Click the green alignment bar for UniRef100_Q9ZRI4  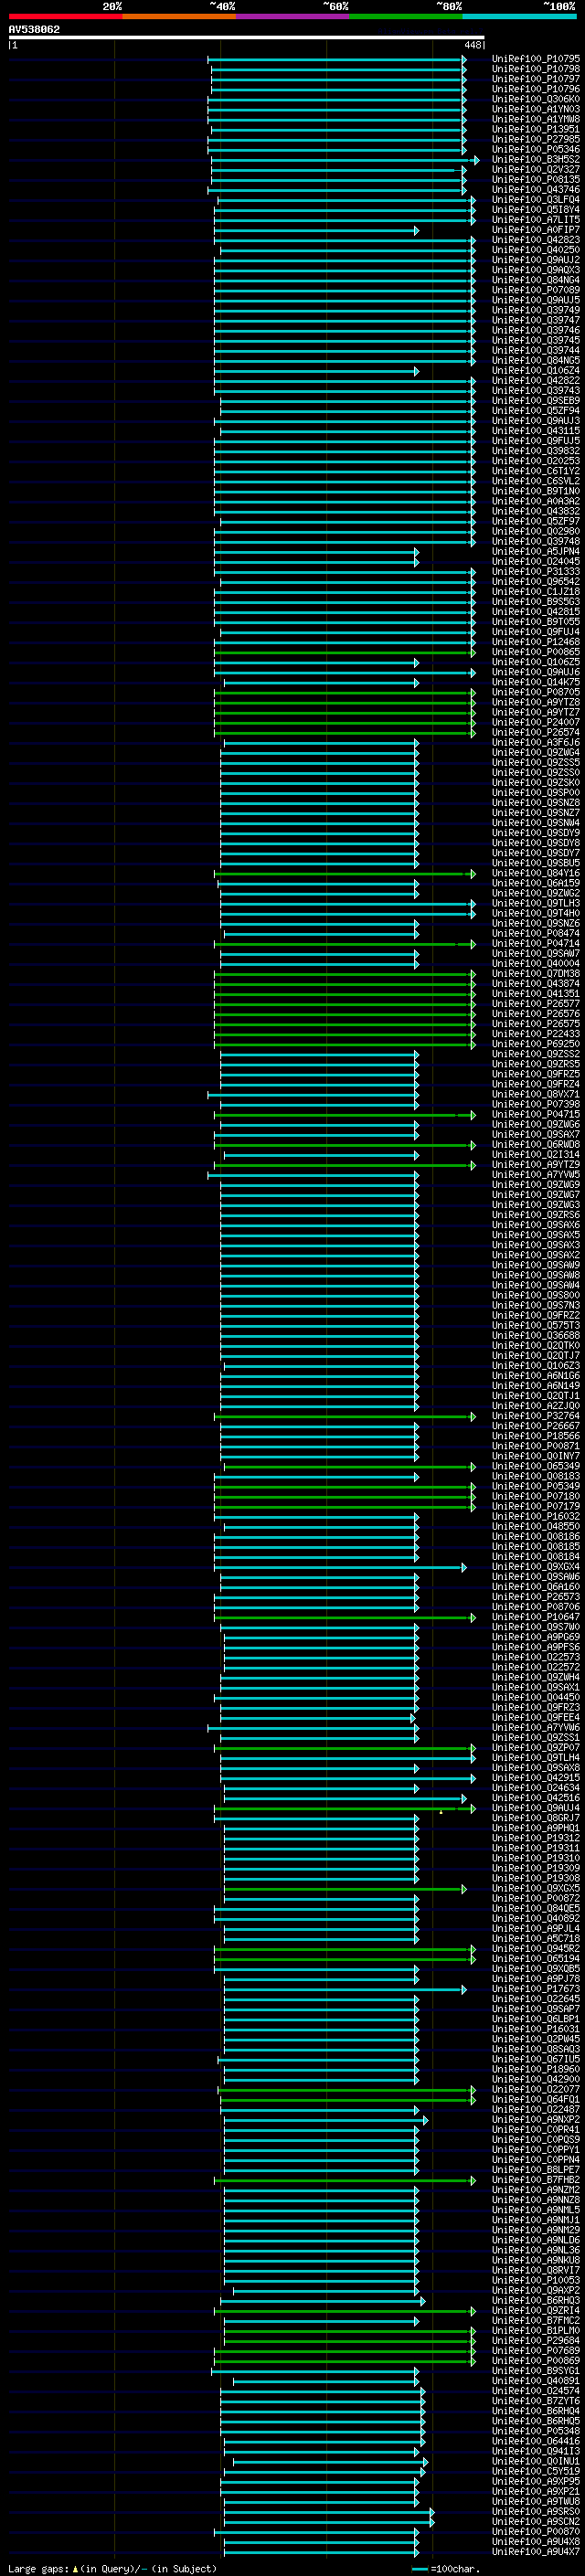pyautogui.click(x=344, y=2311)
